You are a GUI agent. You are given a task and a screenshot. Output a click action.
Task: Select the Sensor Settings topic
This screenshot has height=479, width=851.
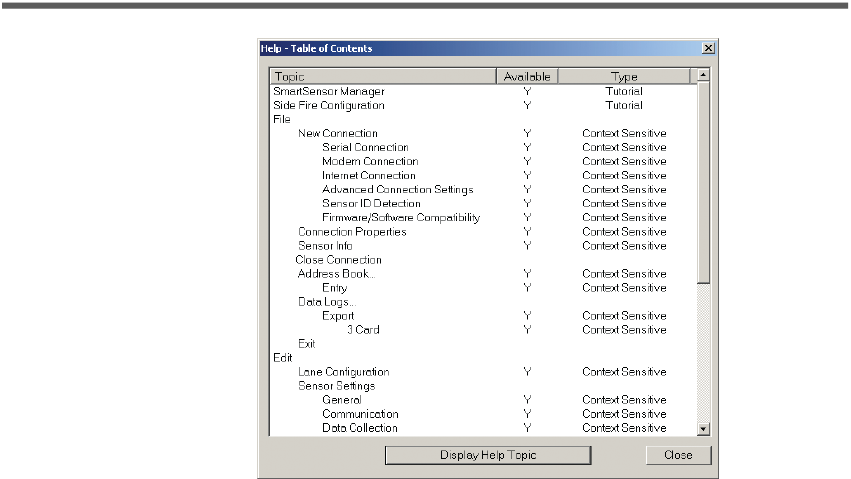click(336, 386)
